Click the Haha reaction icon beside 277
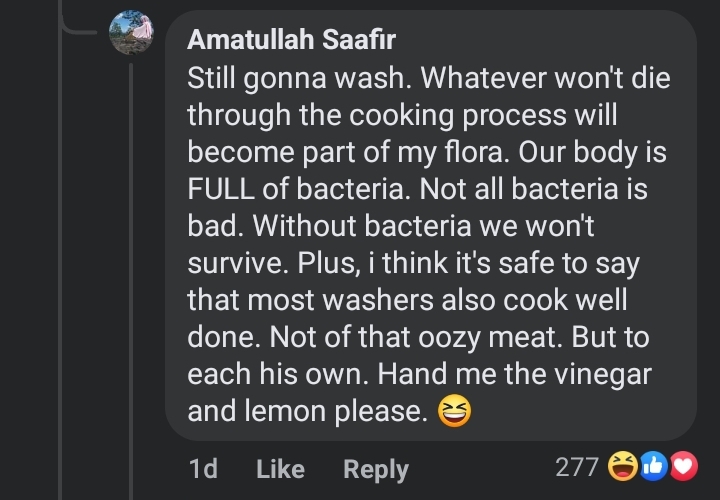Screen dimensions: 720x500 (623, 466)
